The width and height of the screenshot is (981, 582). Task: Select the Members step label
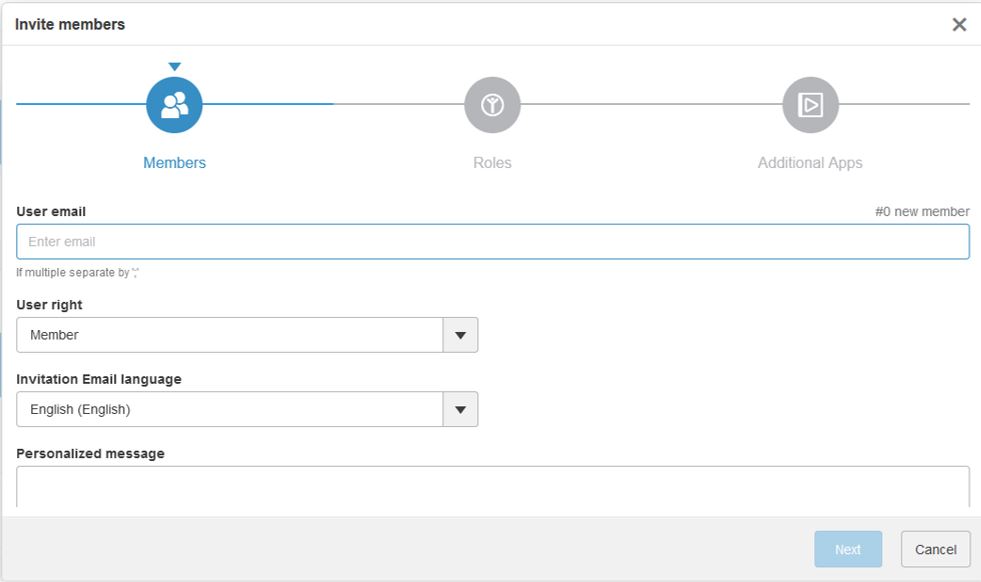(174, 163)
